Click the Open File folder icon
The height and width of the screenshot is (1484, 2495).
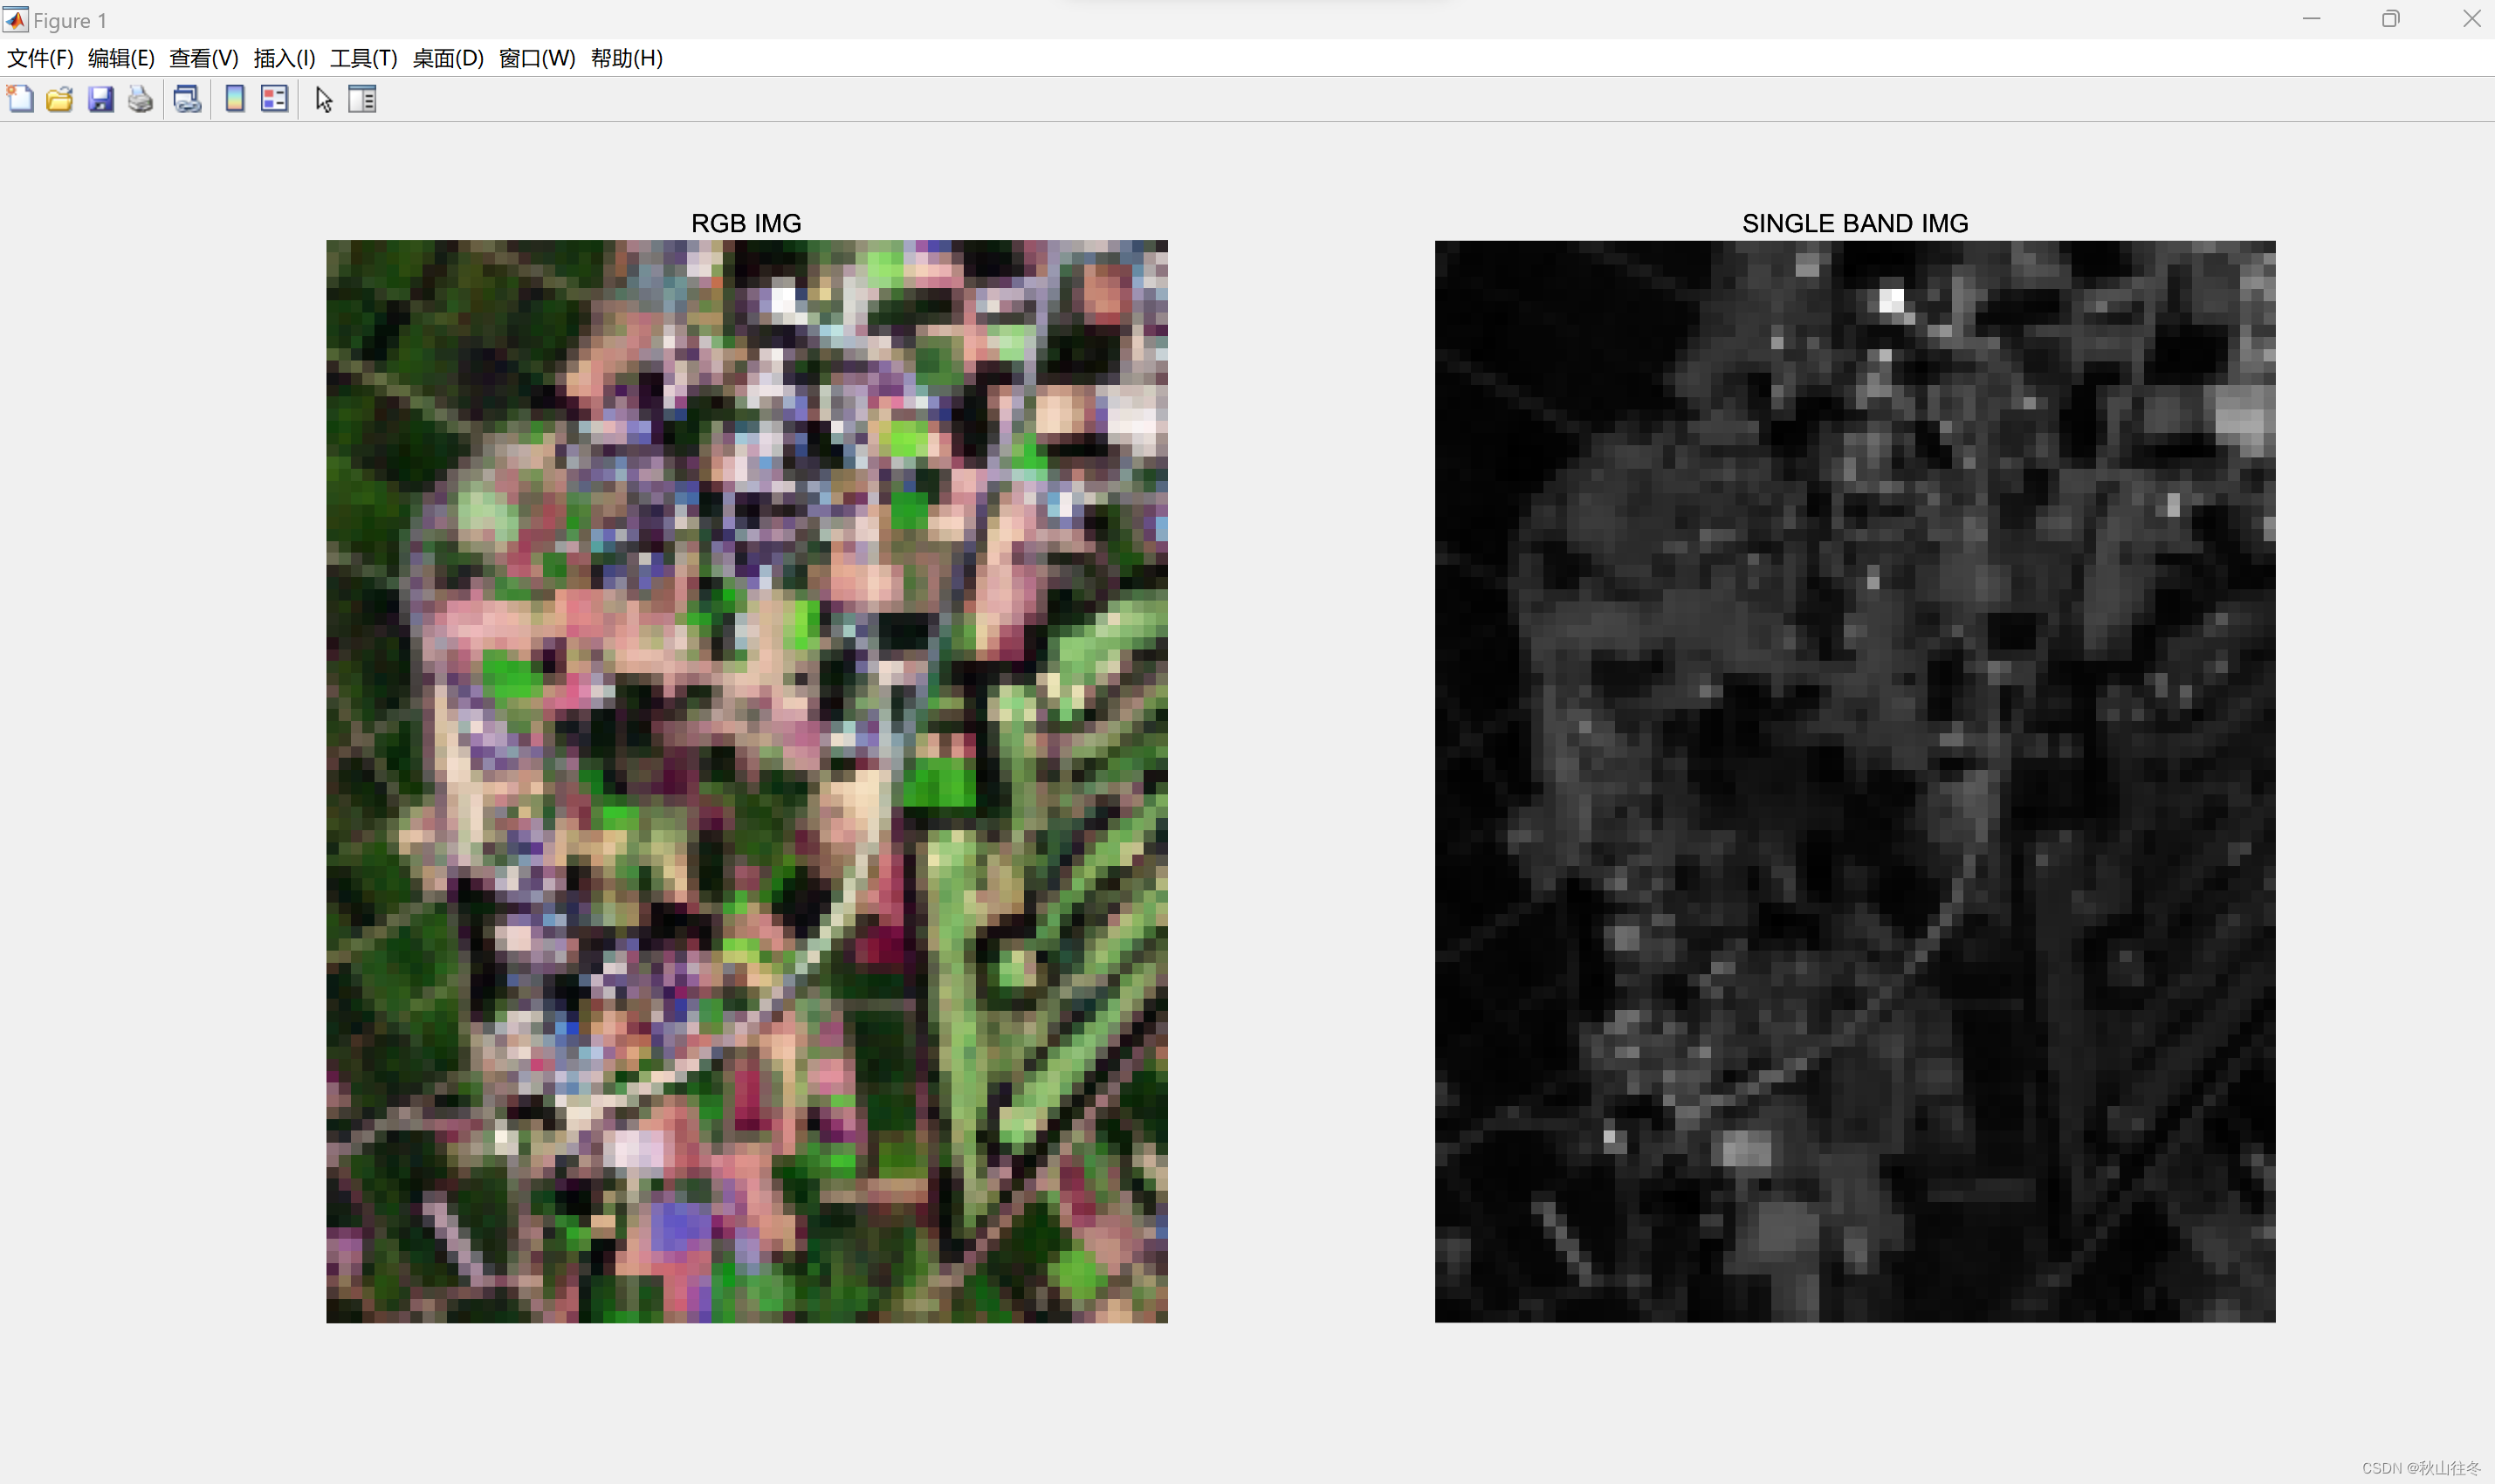coord(60,99)
